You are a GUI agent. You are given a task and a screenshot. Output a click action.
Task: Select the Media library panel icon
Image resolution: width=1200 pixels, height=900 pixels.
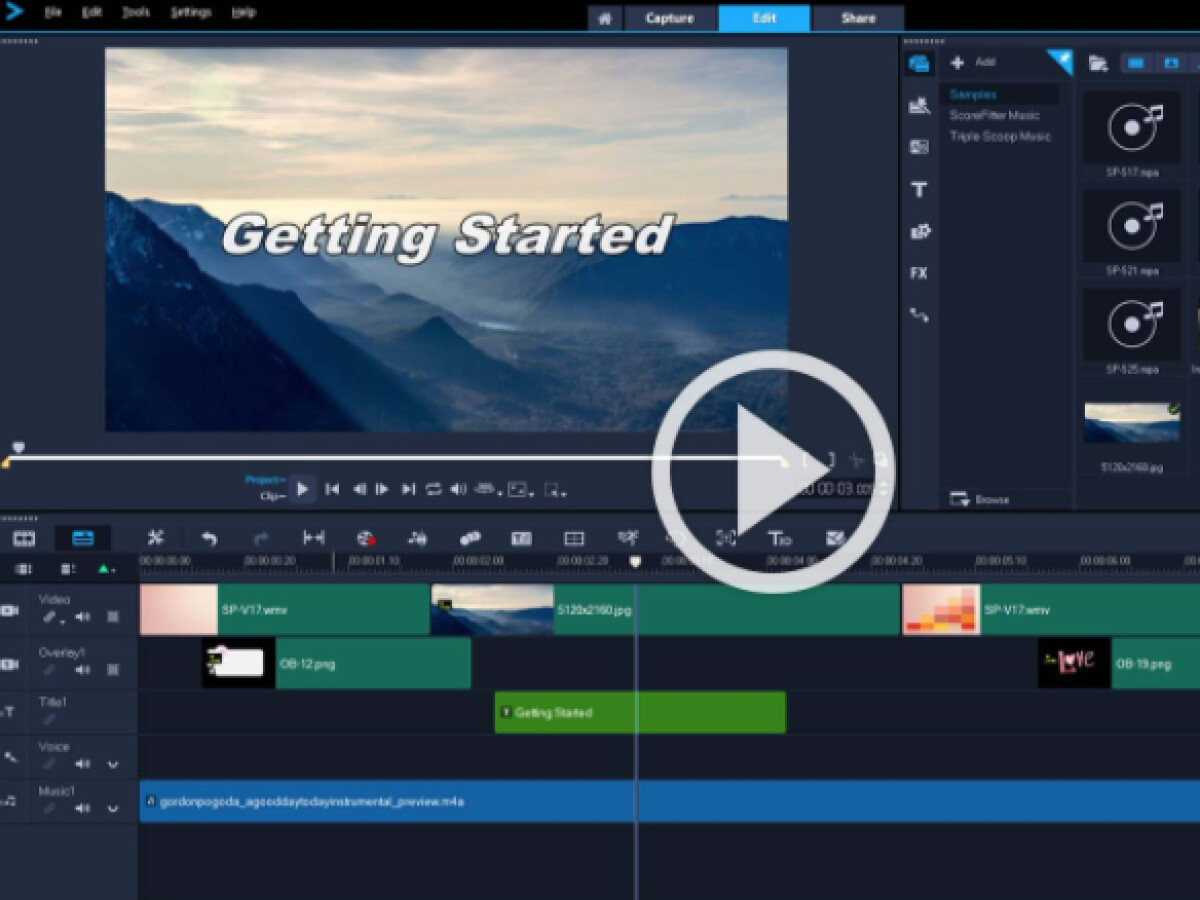click(920, 64)
